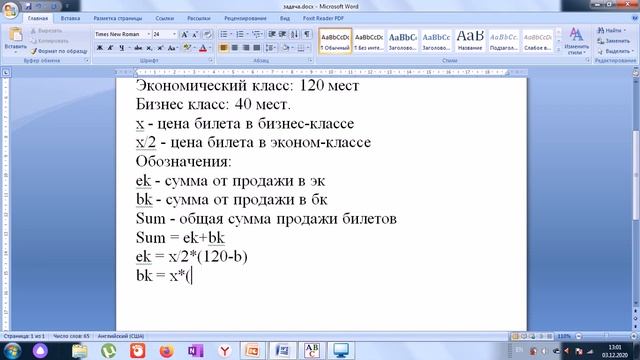Screen dimensions: 640x360
Task: Increase font size with the Grow Font icon
Action: (x=184, y=35)
